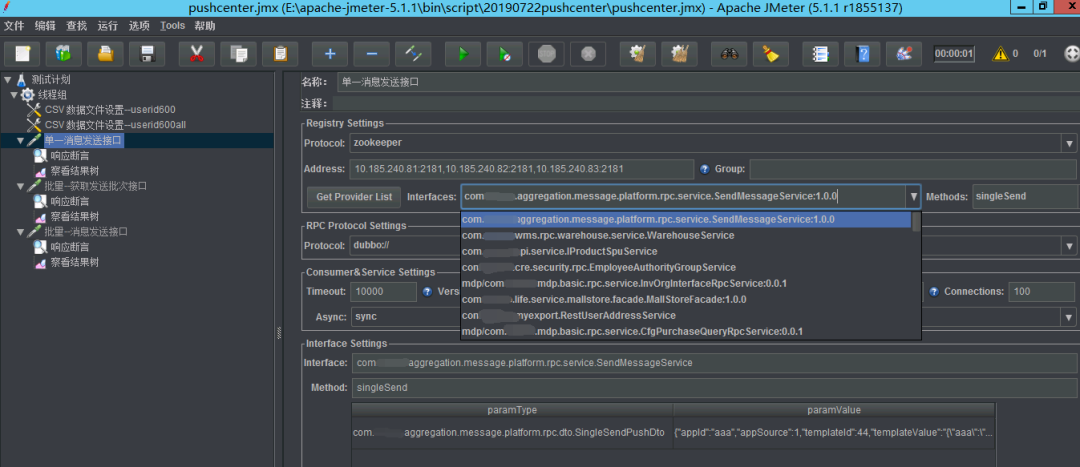
Task: Expand all tree nodes with plus icon
Action: tap(330, 53)
